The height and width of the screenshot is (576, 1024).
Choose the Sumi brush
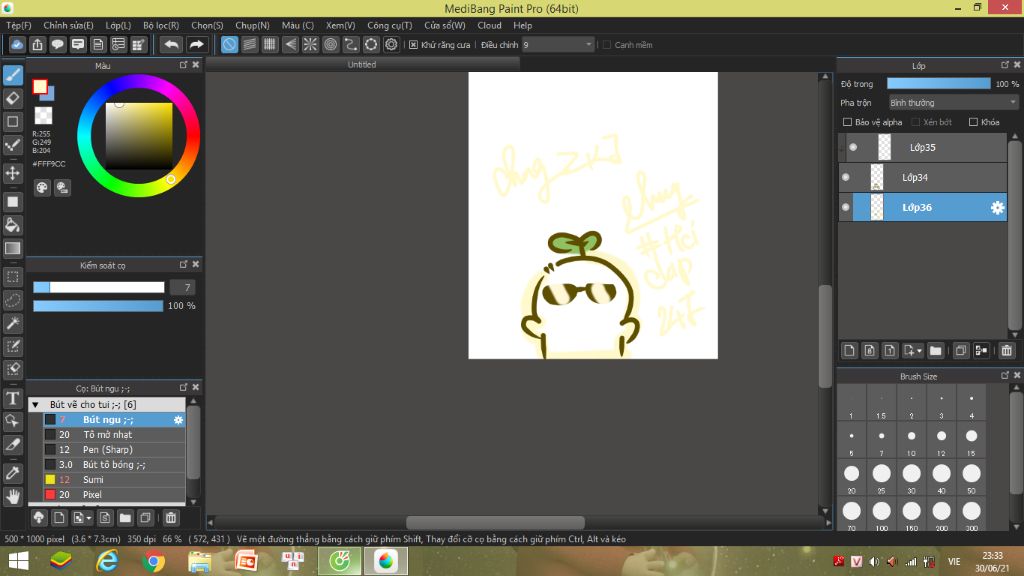pyautogui.click(x=114, y=480)
